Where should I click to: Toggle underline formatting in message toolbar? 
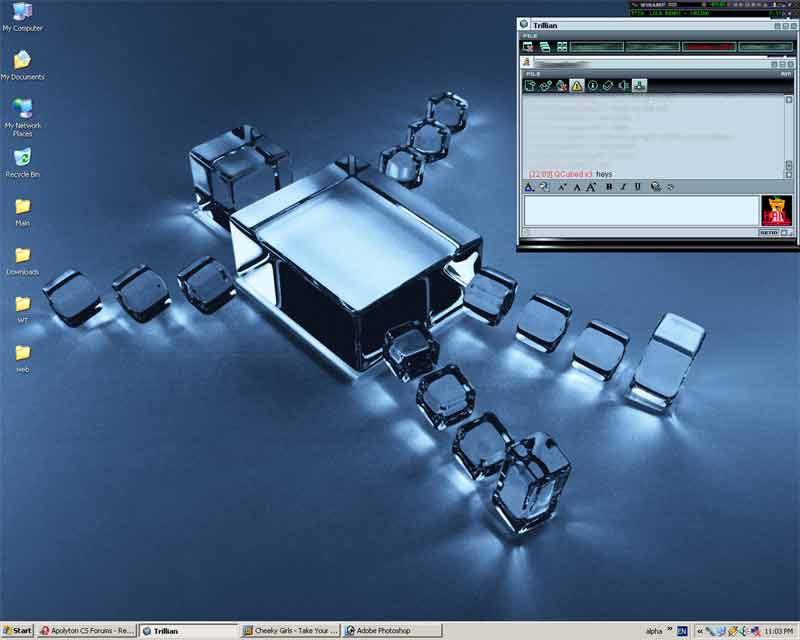637,187
